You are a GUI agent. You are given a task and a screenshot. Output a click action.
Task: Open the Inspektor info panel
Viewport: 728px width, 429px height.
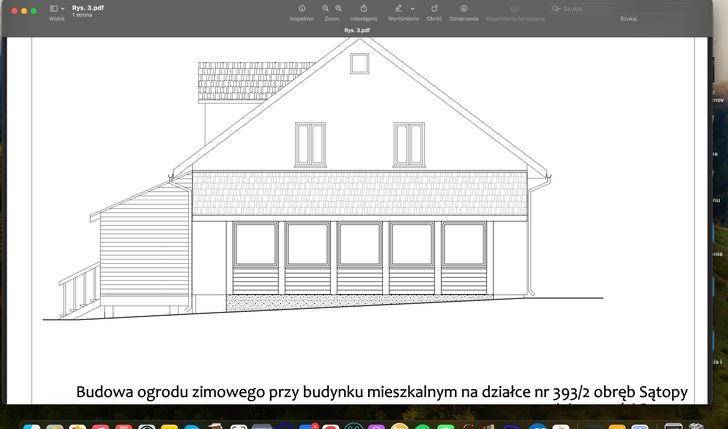tap(302, 8)
